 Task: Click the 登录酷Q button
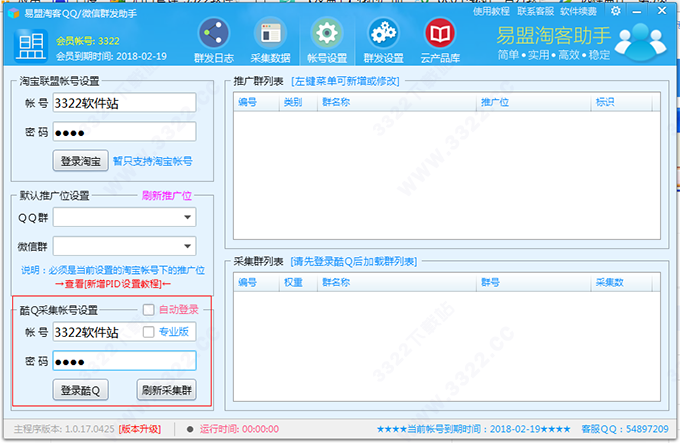[81, 390]
